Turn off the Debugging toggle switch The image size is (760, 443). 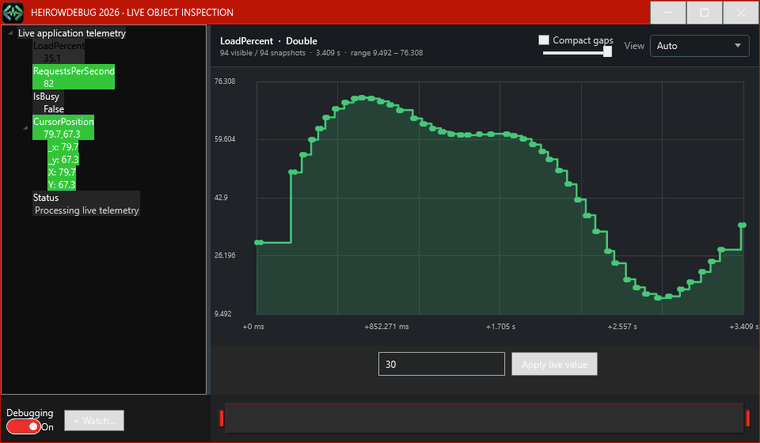[x=23, y=427]
